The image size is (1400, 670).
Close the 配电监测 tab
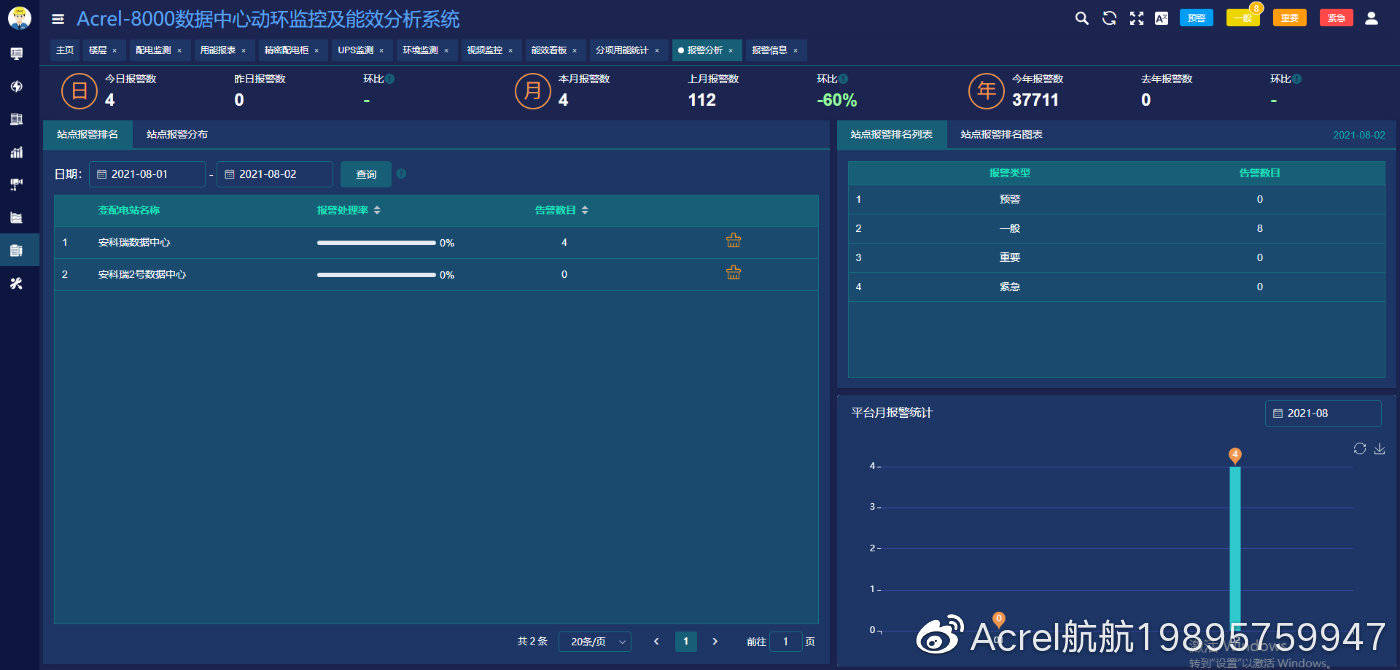click(x=179, y=50)
